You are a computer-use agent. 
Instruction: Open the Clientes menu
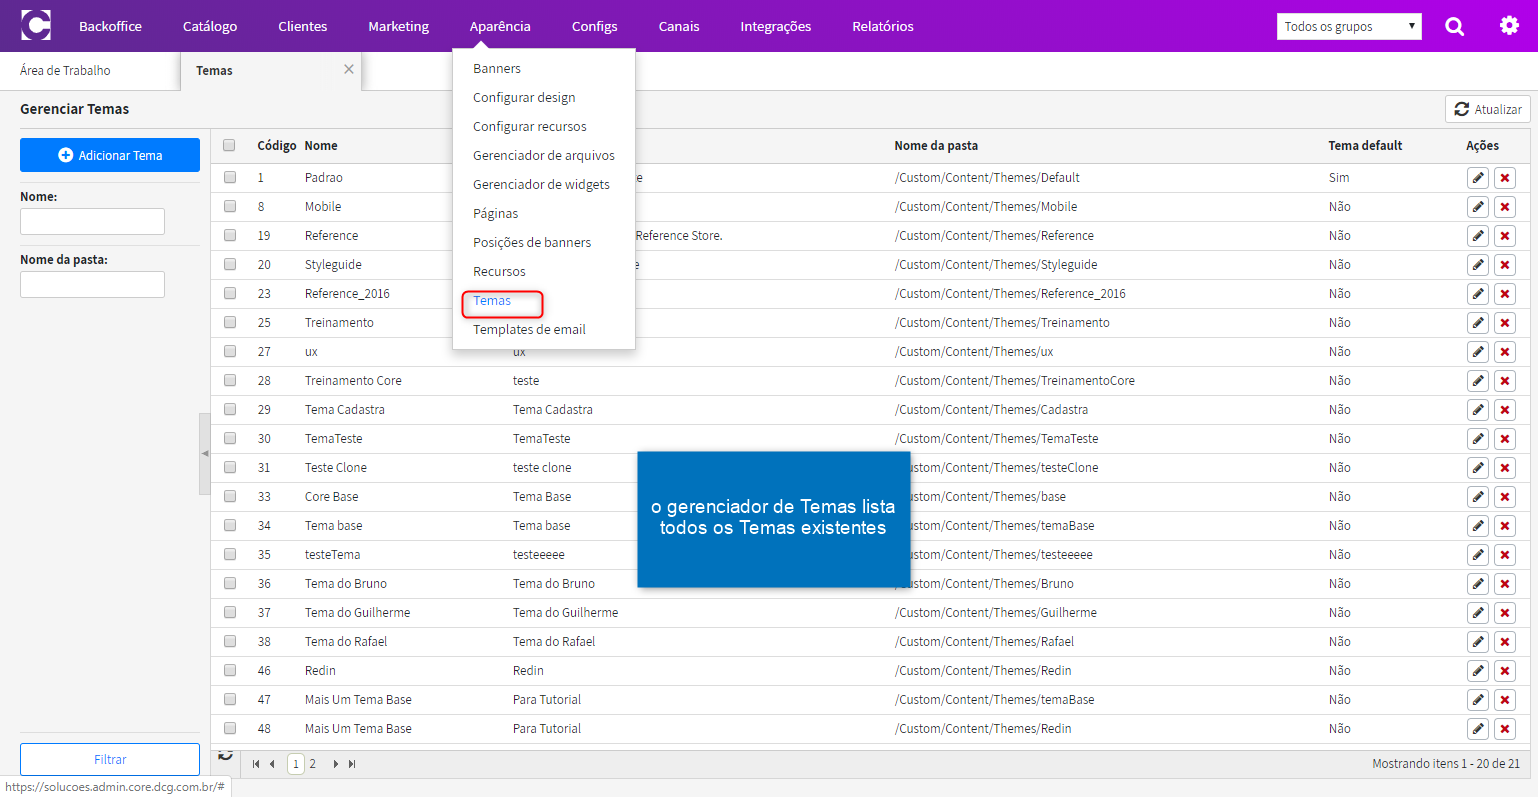pyautogui.click(x=302, y=26)
